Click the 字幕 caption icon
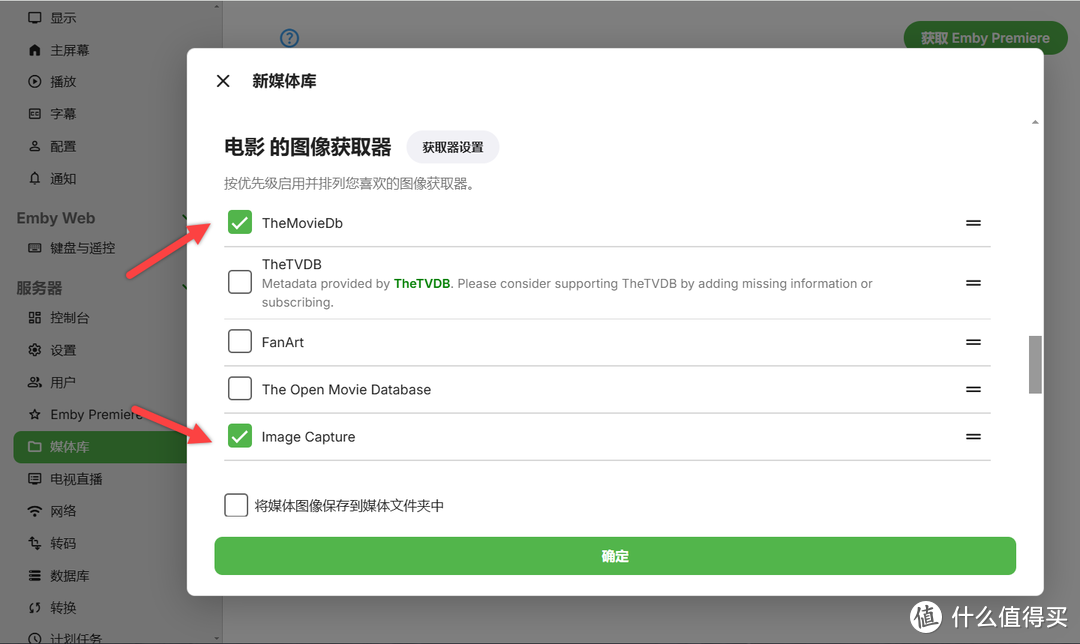1080x644 pixels. click(34, 114)
